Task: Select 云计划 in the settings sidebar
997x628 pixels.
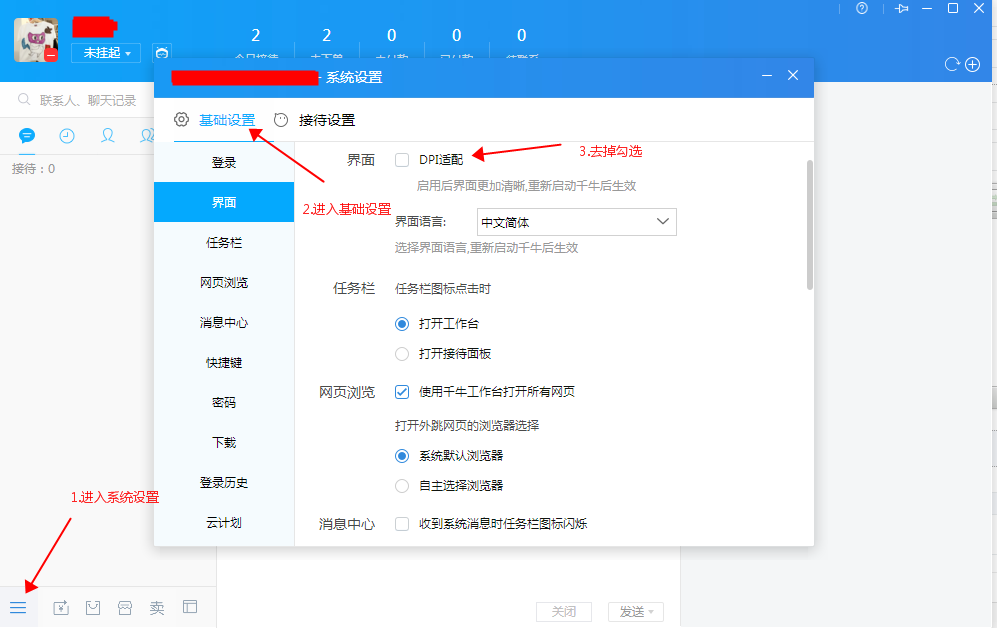Action: point(224,522)
